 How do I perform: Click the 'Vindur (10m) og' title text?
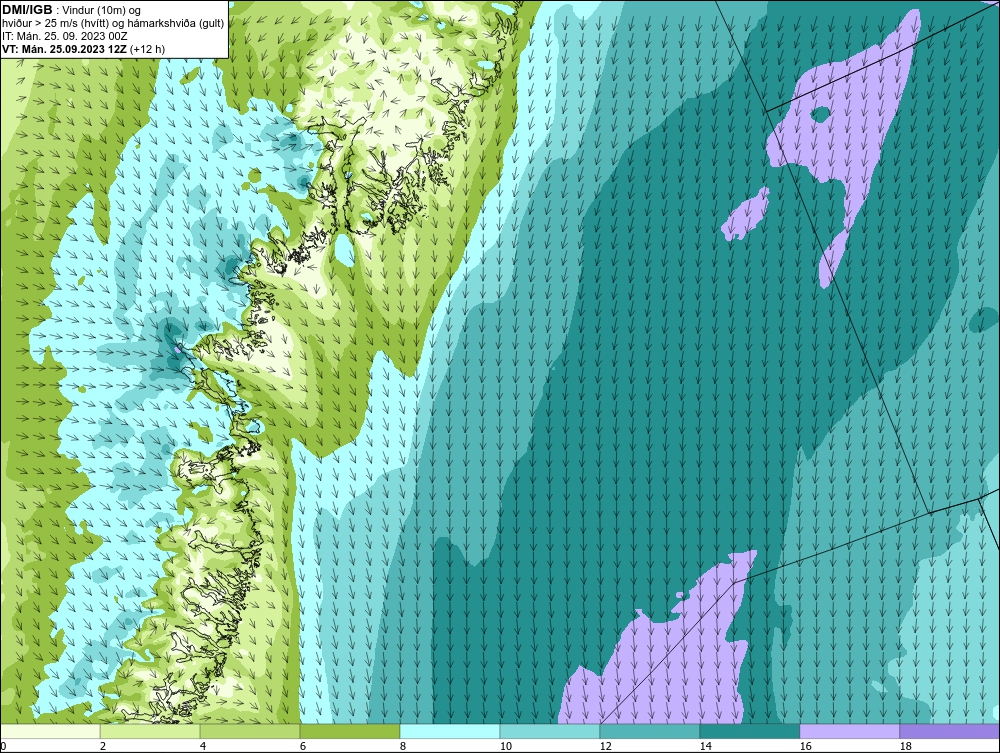103,10
